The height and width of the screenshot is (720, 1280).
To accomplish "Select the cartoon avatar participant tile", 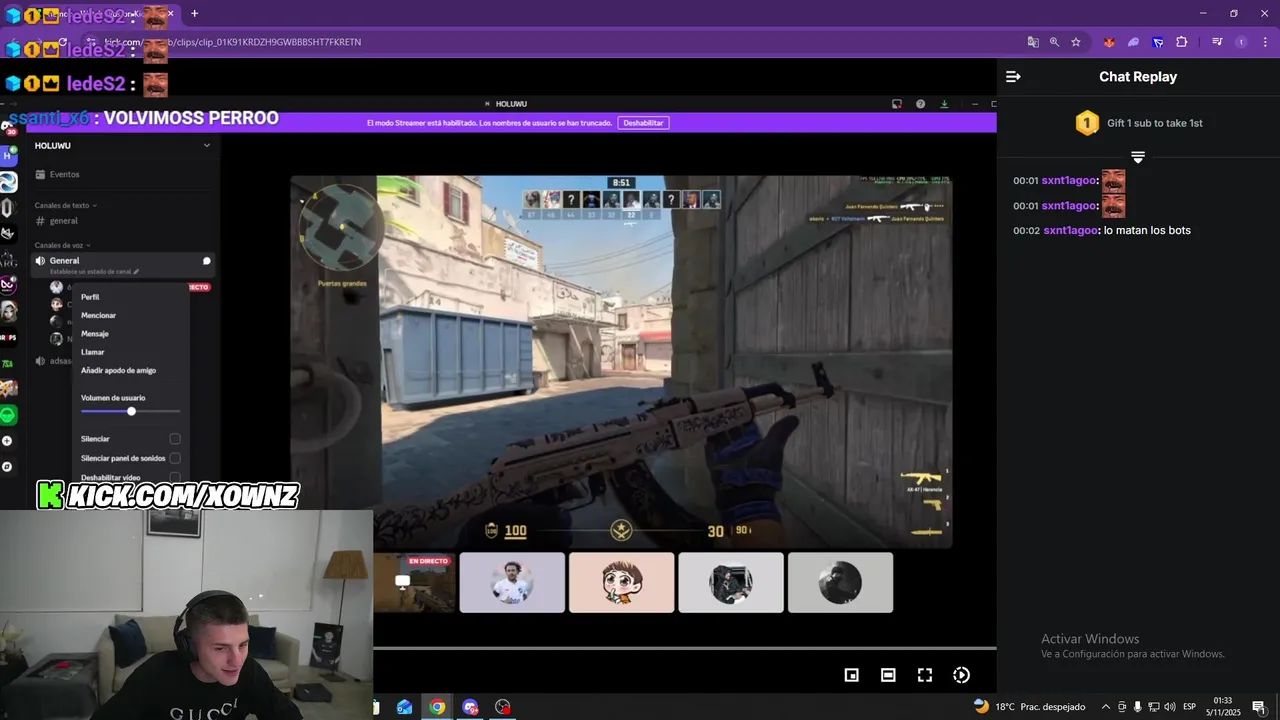I will pyautogui.click(x=621, y=583).
